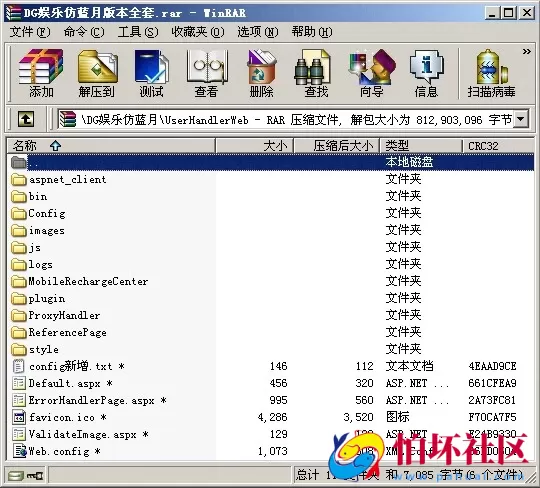The height and width of the screenshot is (488, 540).
Task: Open the 帮助(H) menu
Action: click(312, 32)
